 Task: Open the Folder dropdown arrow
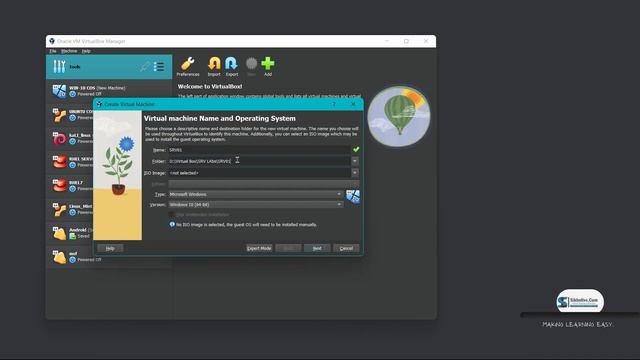pyautogui.click(x=355, y=161)
